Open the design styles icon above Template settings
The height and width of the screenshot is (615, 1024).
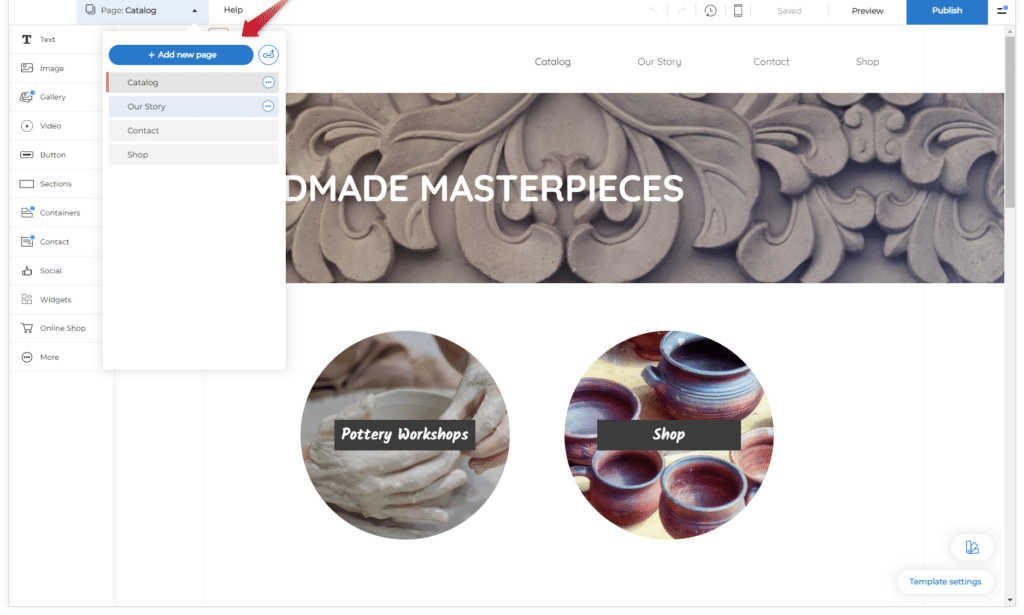972,547
